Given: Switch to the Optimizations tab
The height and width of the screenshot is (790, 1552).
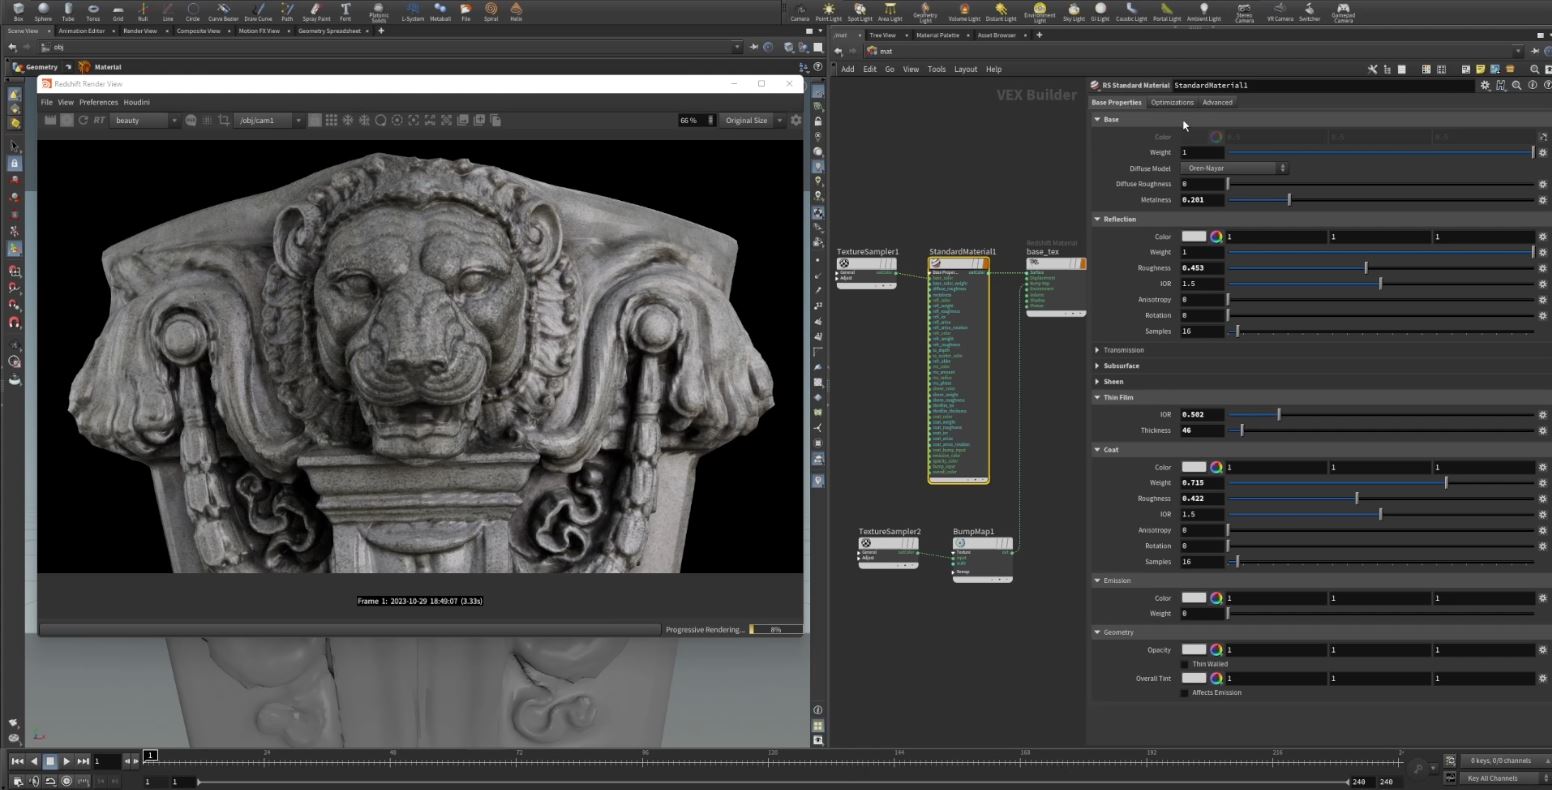Looking at the screenshot, I should (1171, 101).
